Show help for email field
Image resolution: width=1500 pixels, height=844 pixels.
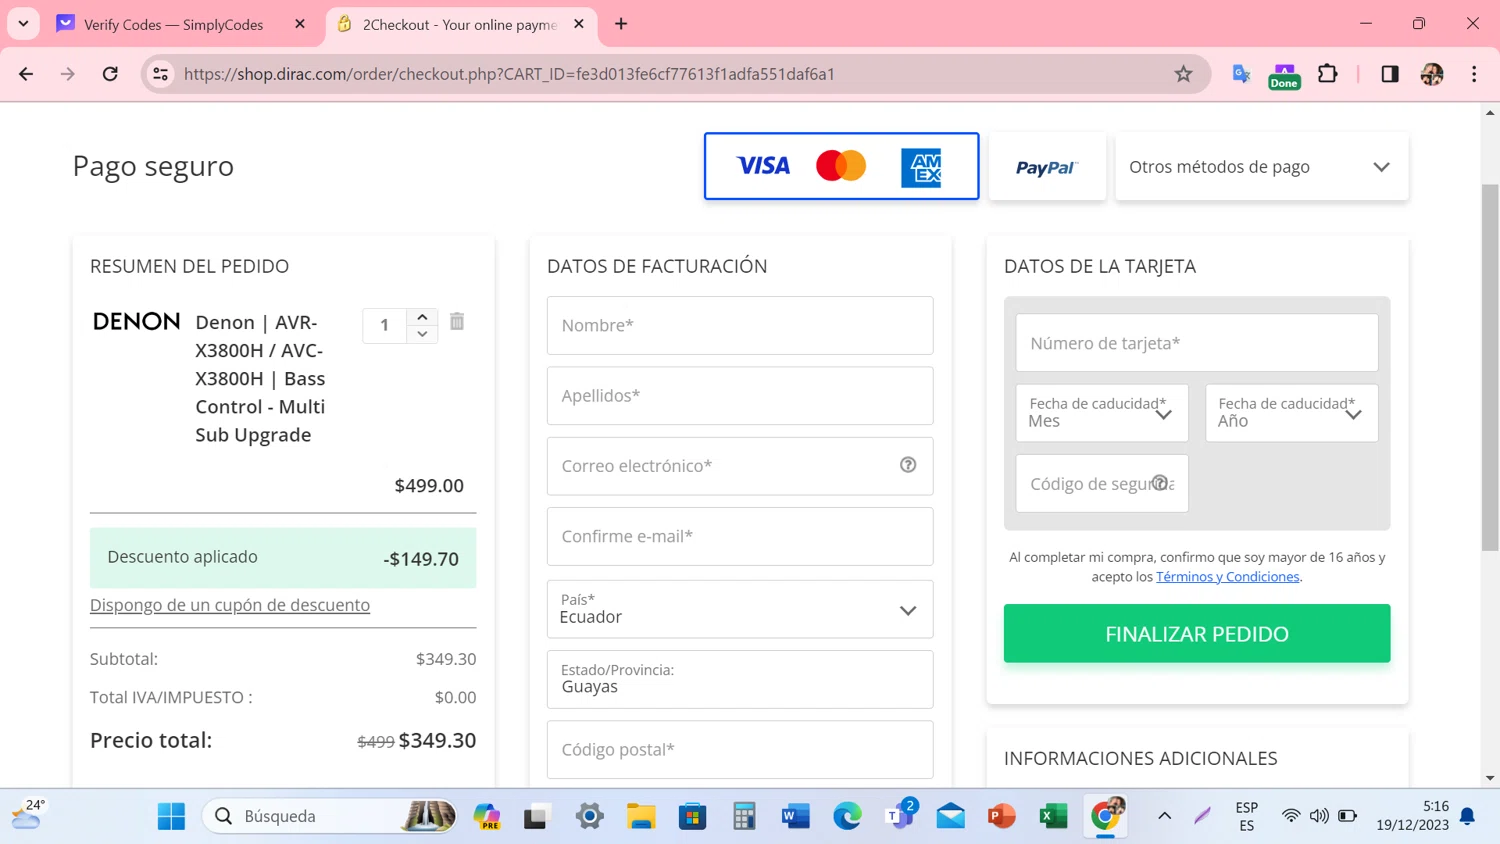[x=908, y=465]
